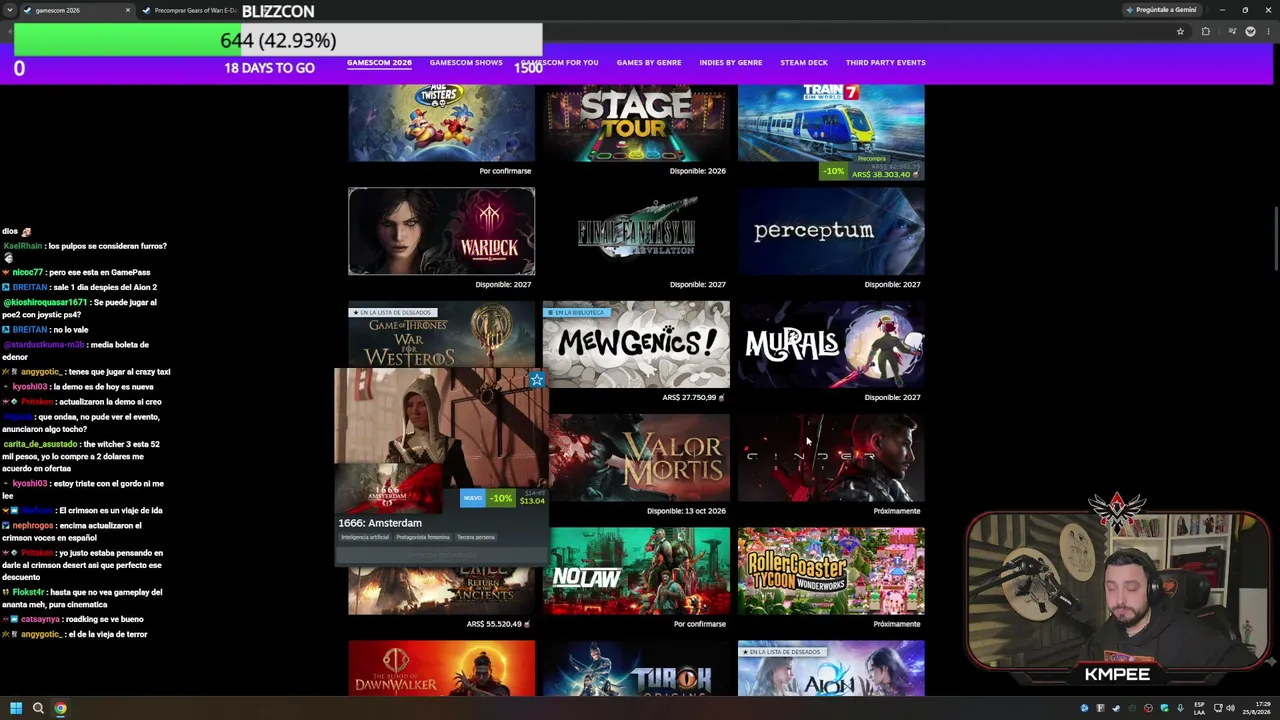The image size is (1280, 720).
Task: Open the Turok Origins game capsule
Action: [636, 668]
